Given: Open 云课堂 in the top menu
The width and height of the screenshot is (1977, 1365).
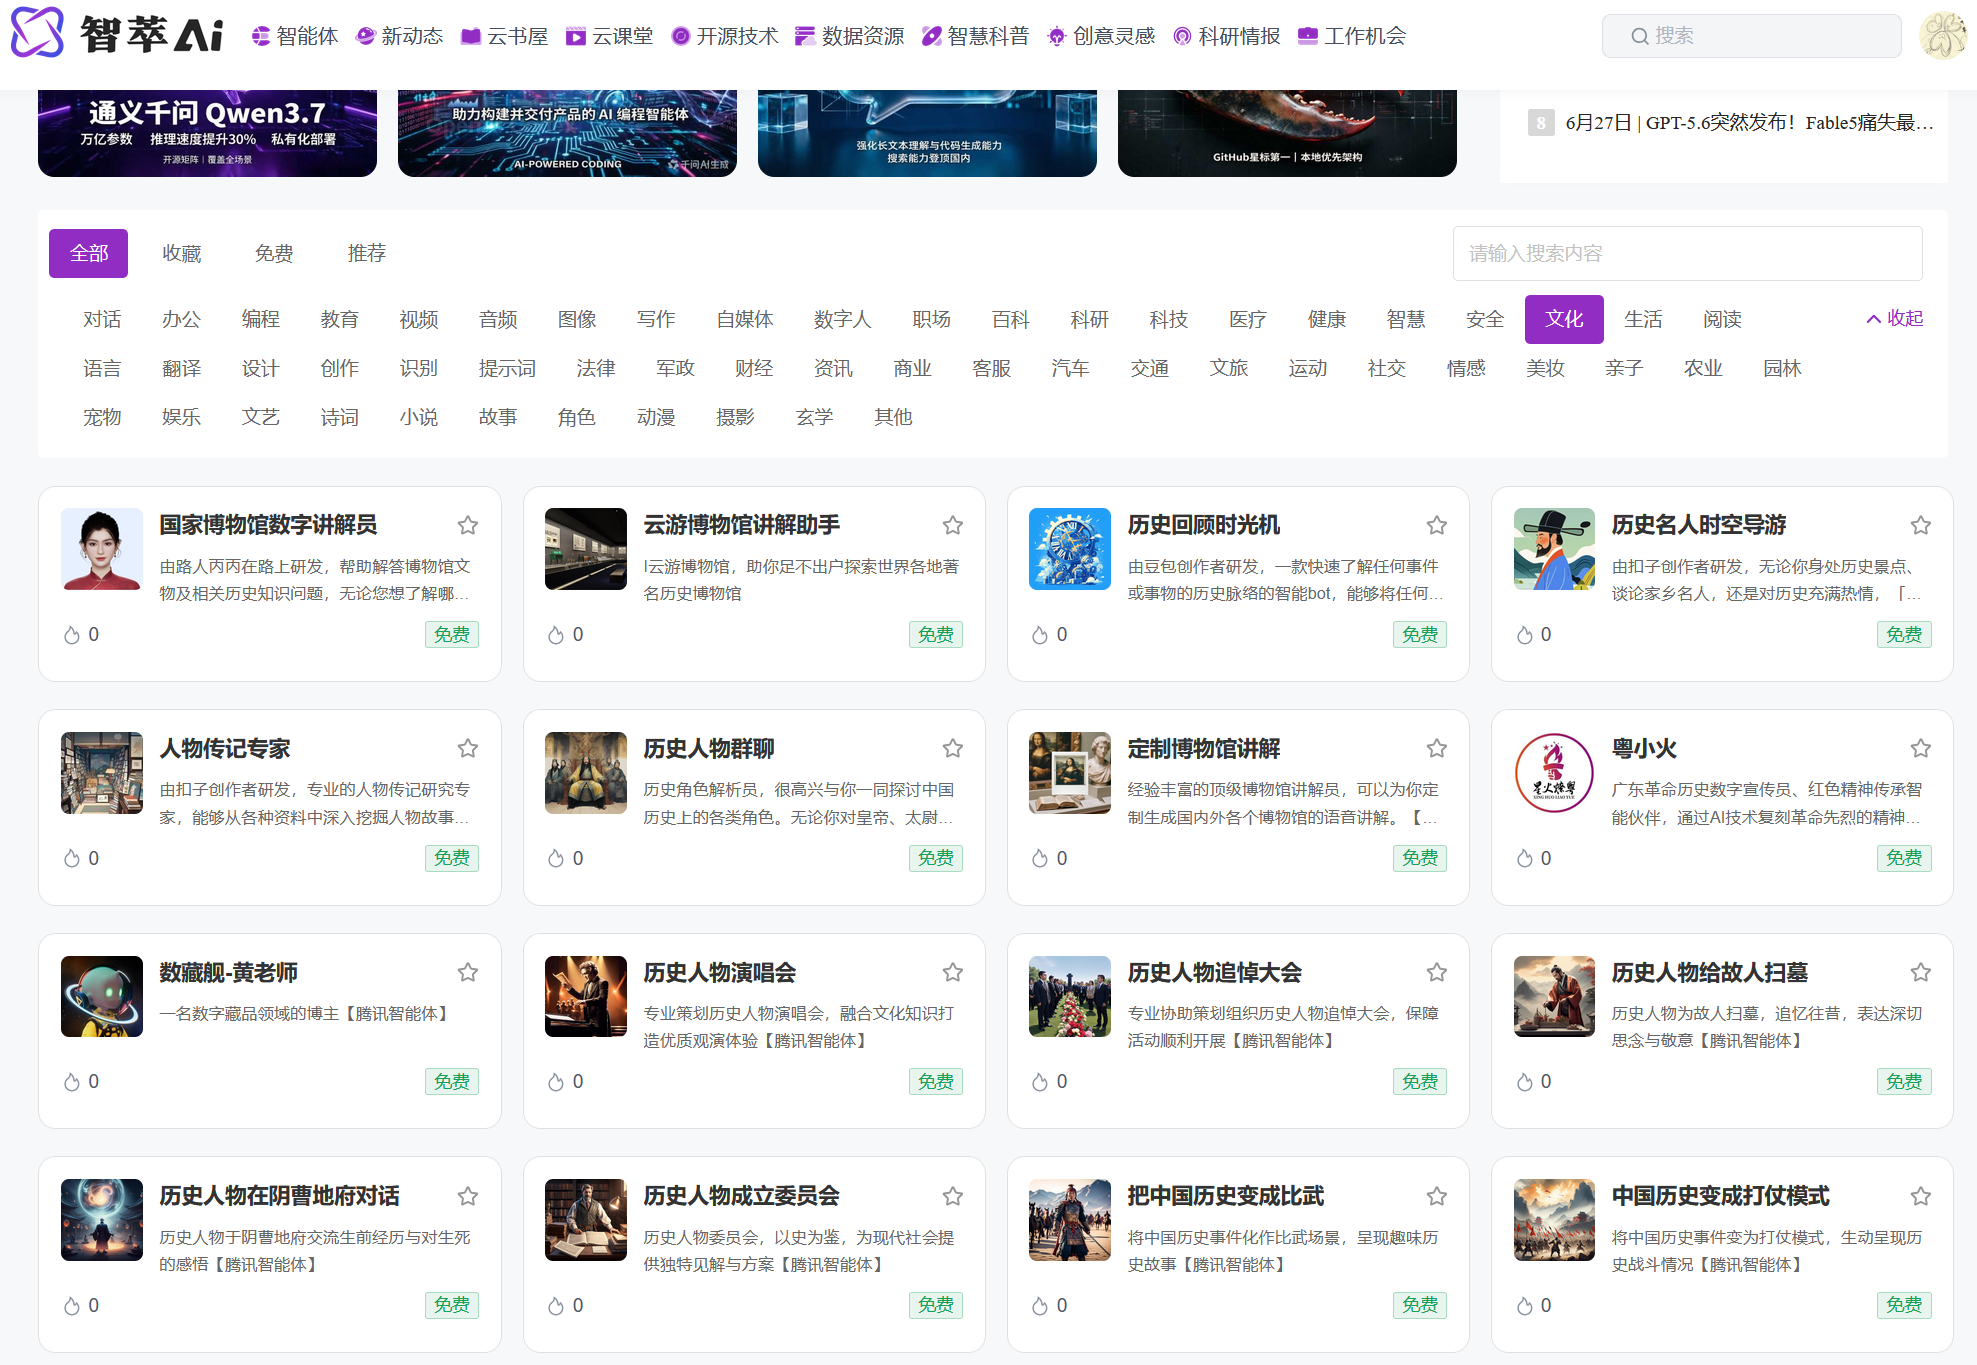Looking at the screenshot, I should (x=610, y=36).
